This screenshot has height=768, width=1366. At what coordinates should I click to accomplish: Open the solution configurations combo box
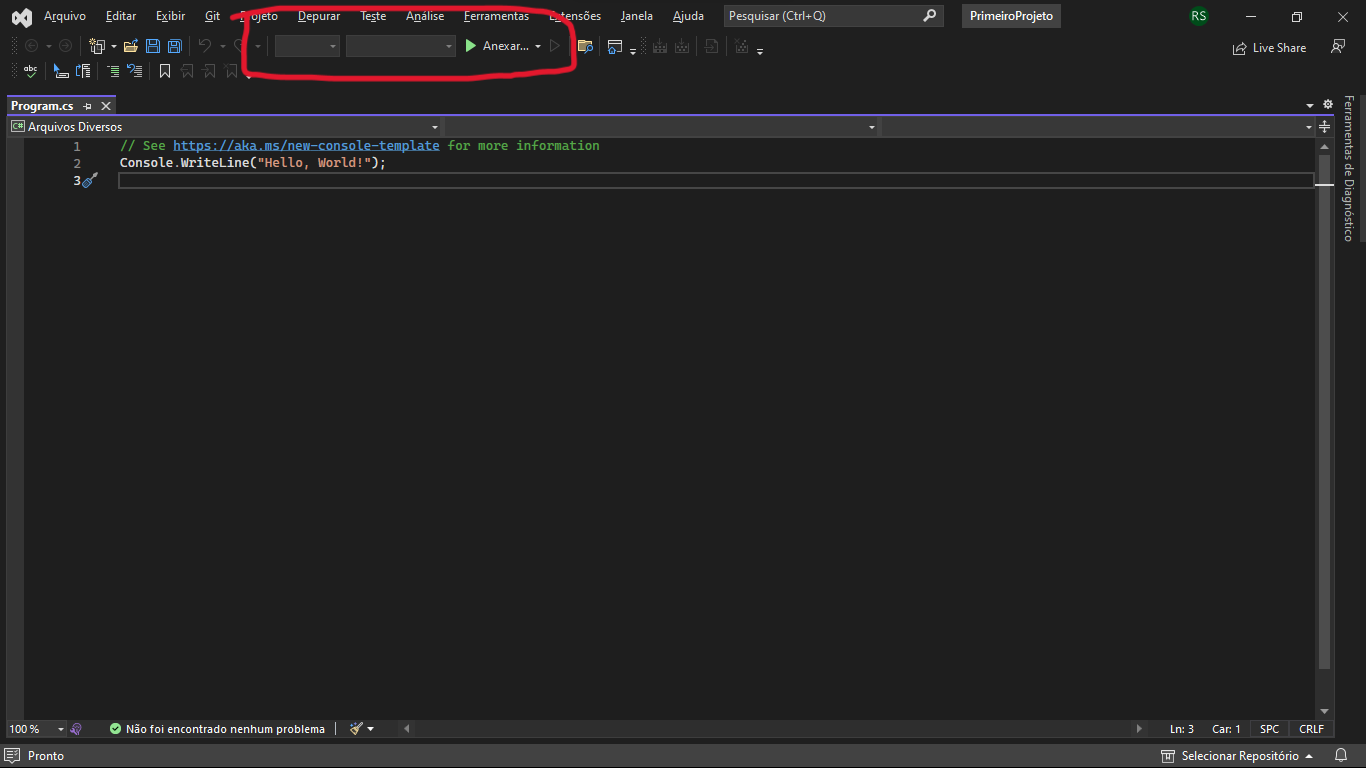307,46
